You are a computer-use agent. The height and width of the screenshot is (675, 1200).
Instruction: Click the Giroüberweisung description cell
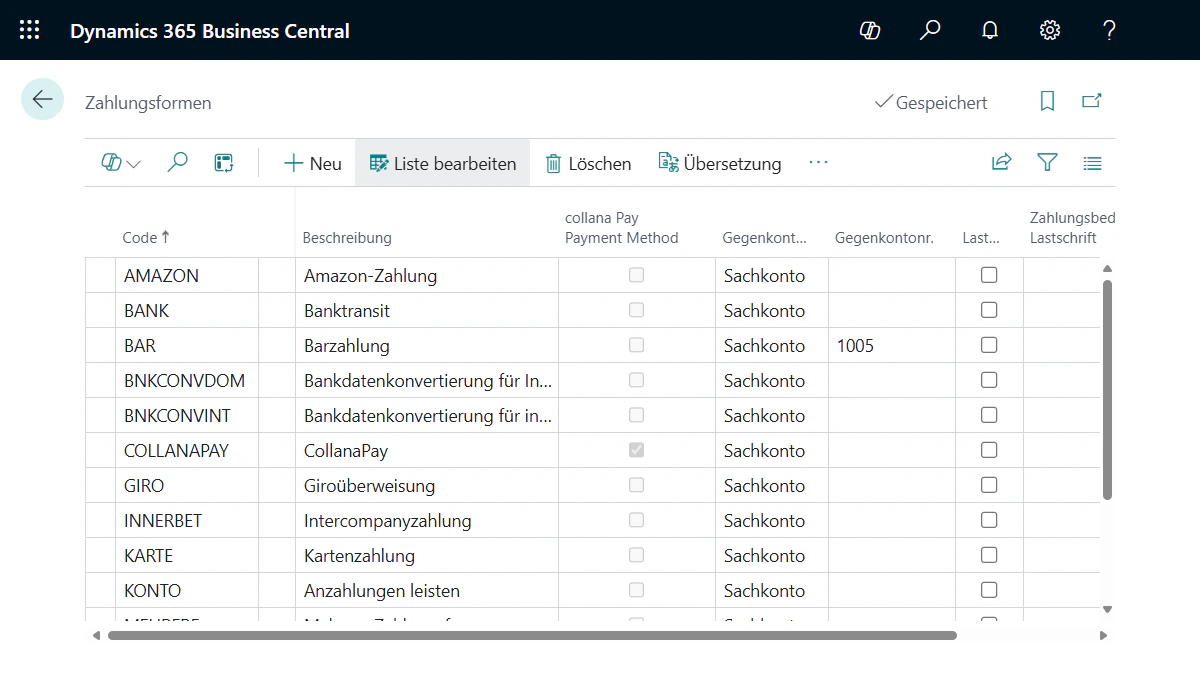pos(427,485)
